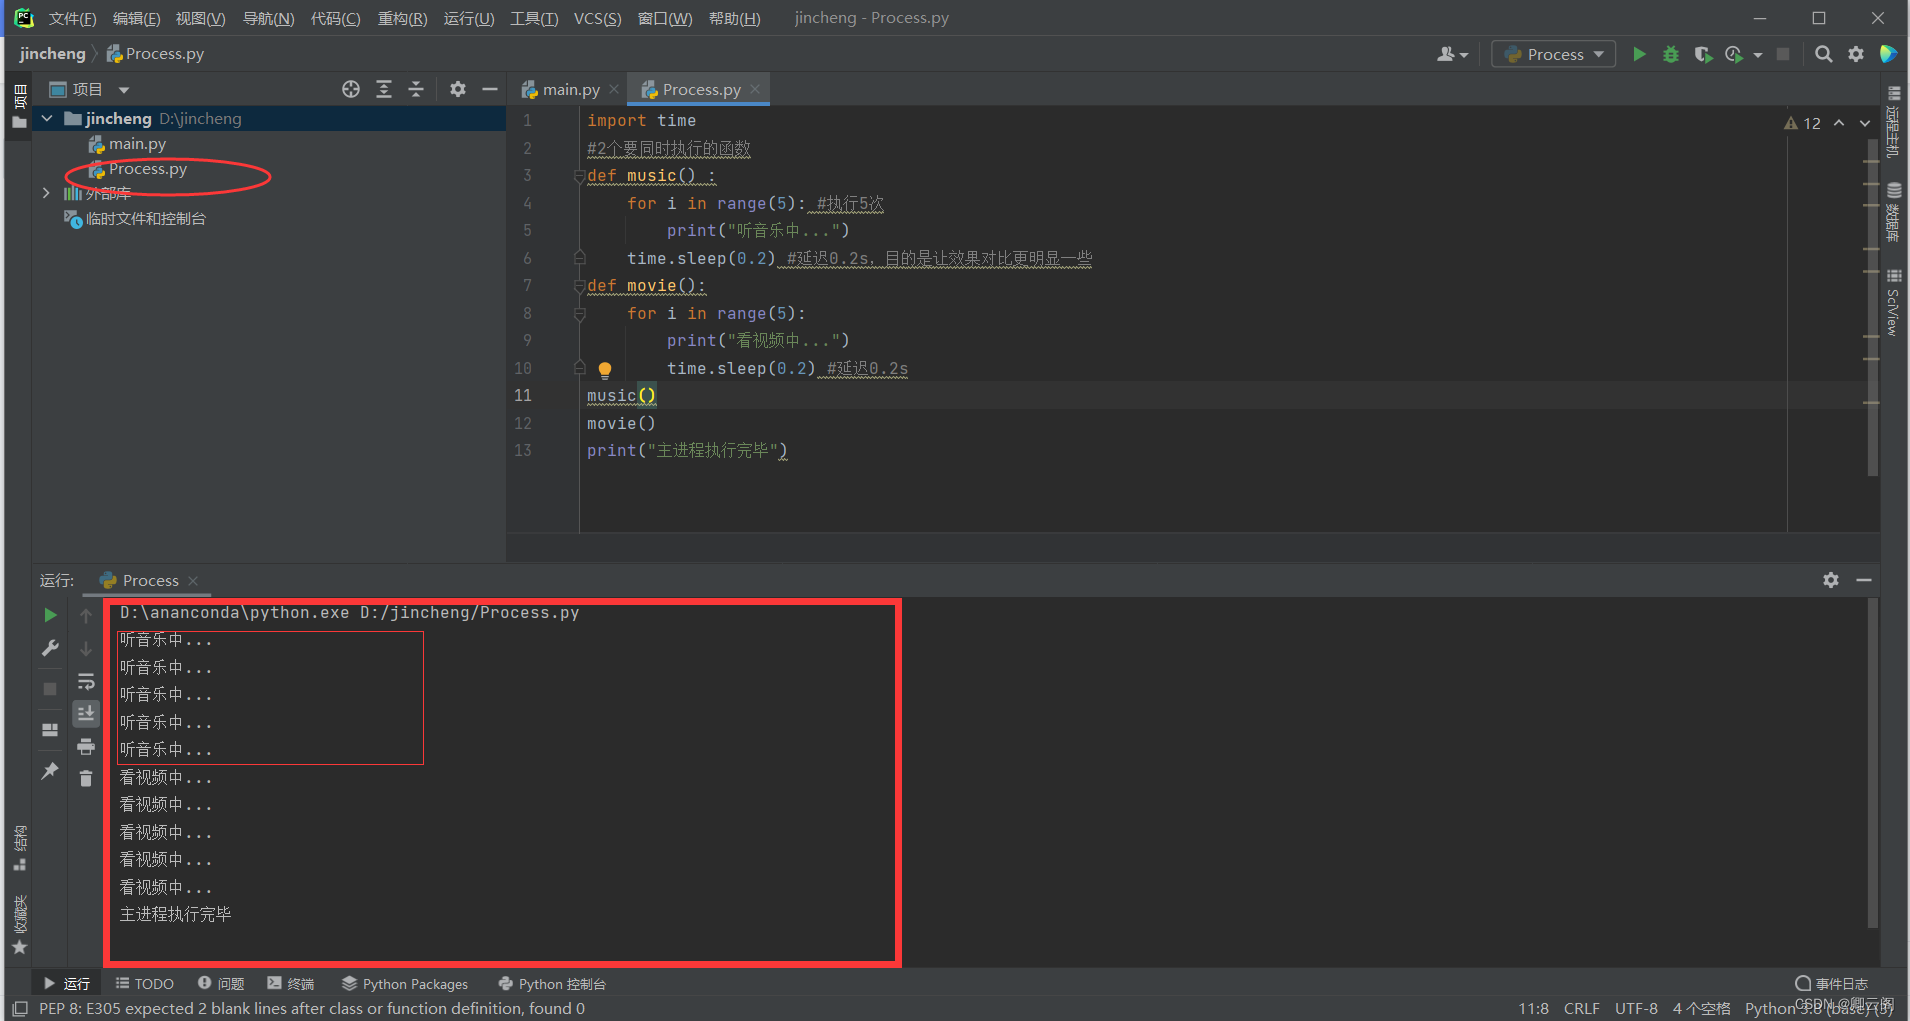Open IDE settings via the top toolbar gear

[x=1856, y=54]
